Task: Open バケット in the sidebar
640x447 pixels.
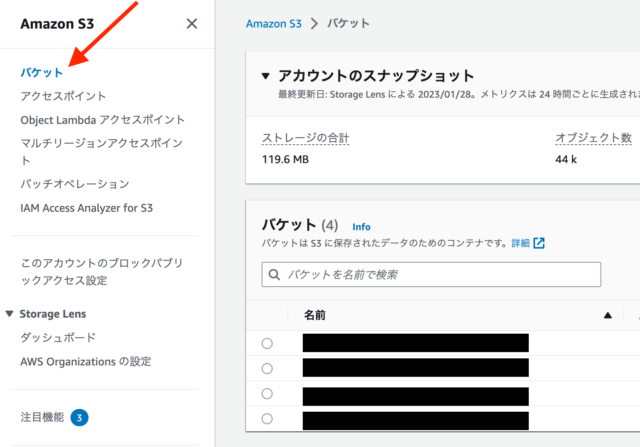Action: [42, 72]
